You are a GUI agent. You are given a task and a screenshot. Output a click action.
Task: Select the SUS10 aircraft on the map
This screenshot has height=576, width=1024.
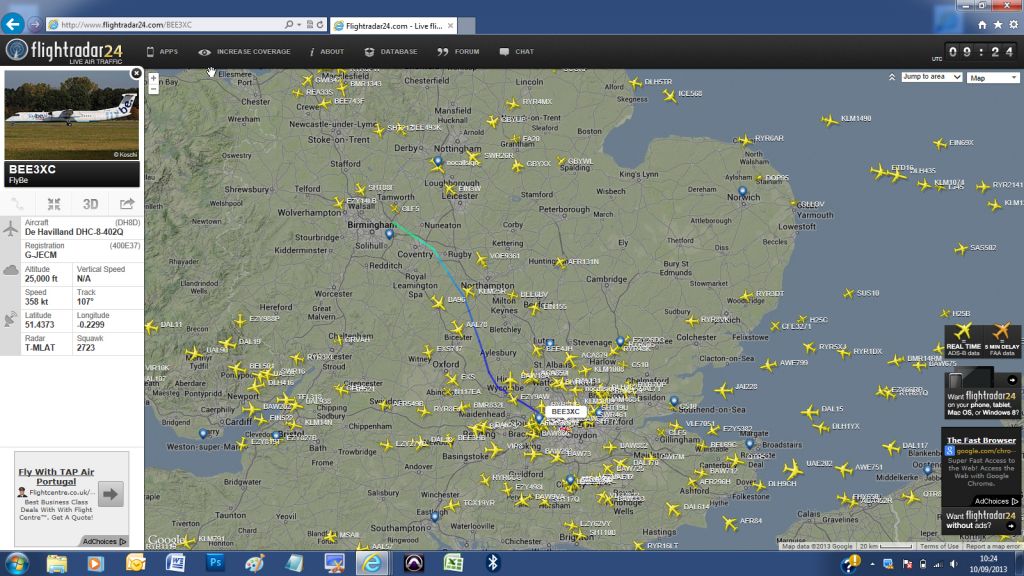pyautogui.click(x=848, y=294)
